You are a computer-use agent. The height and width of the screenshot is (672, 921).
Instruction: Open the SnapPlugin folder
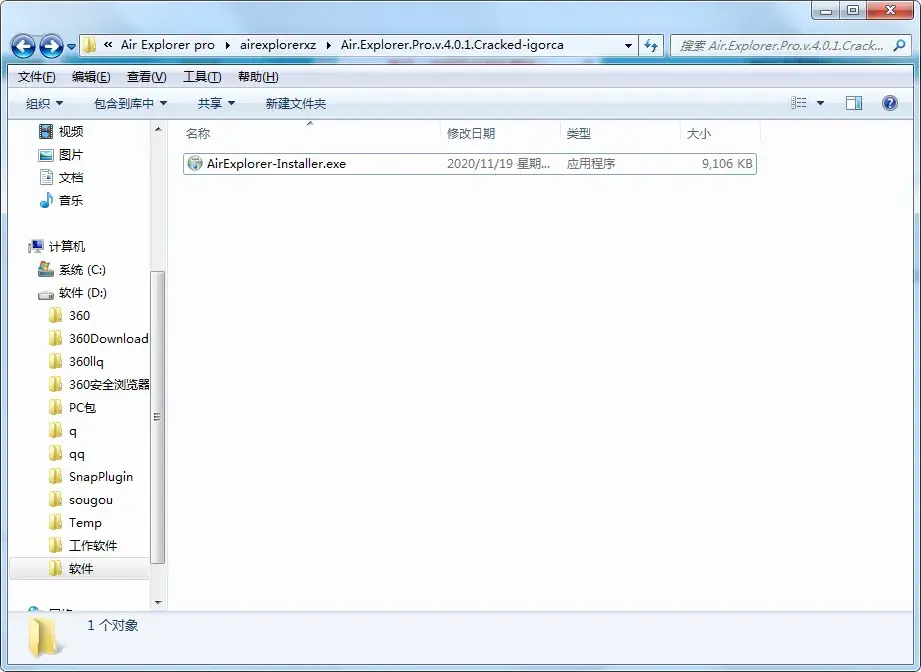click(100, 476)
